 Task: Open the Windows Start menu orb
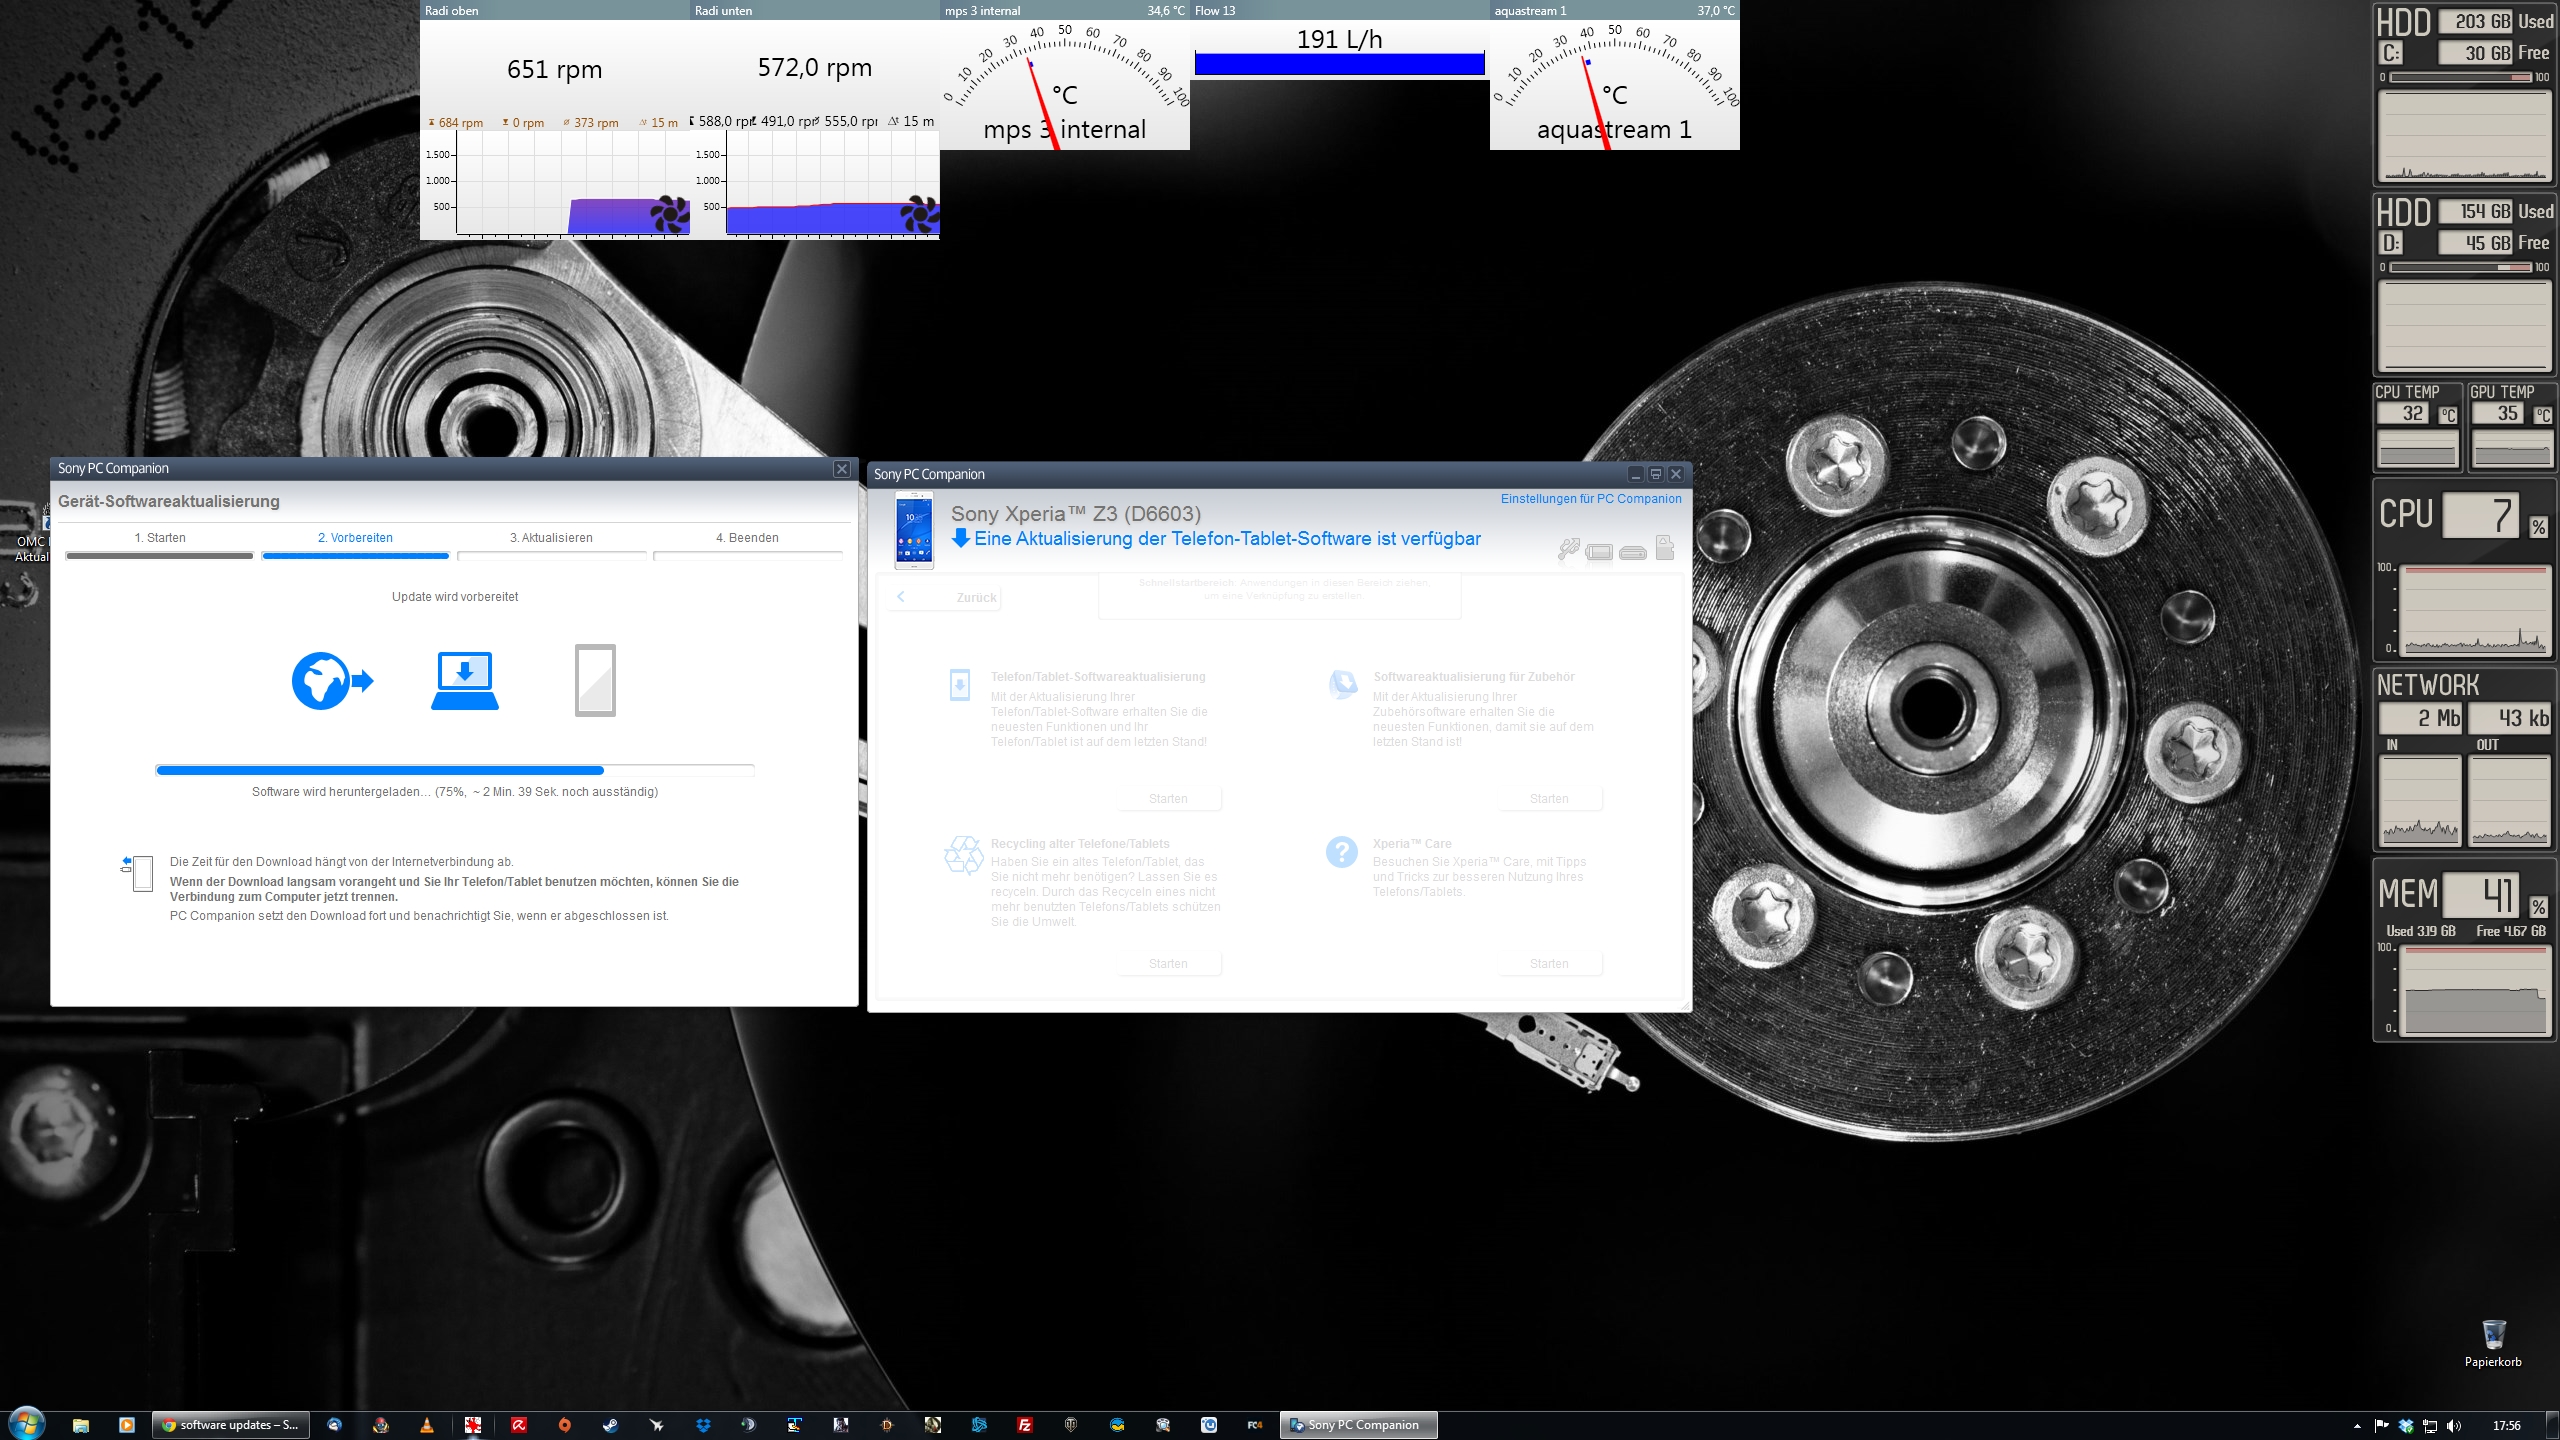[x=26, y=1424]
